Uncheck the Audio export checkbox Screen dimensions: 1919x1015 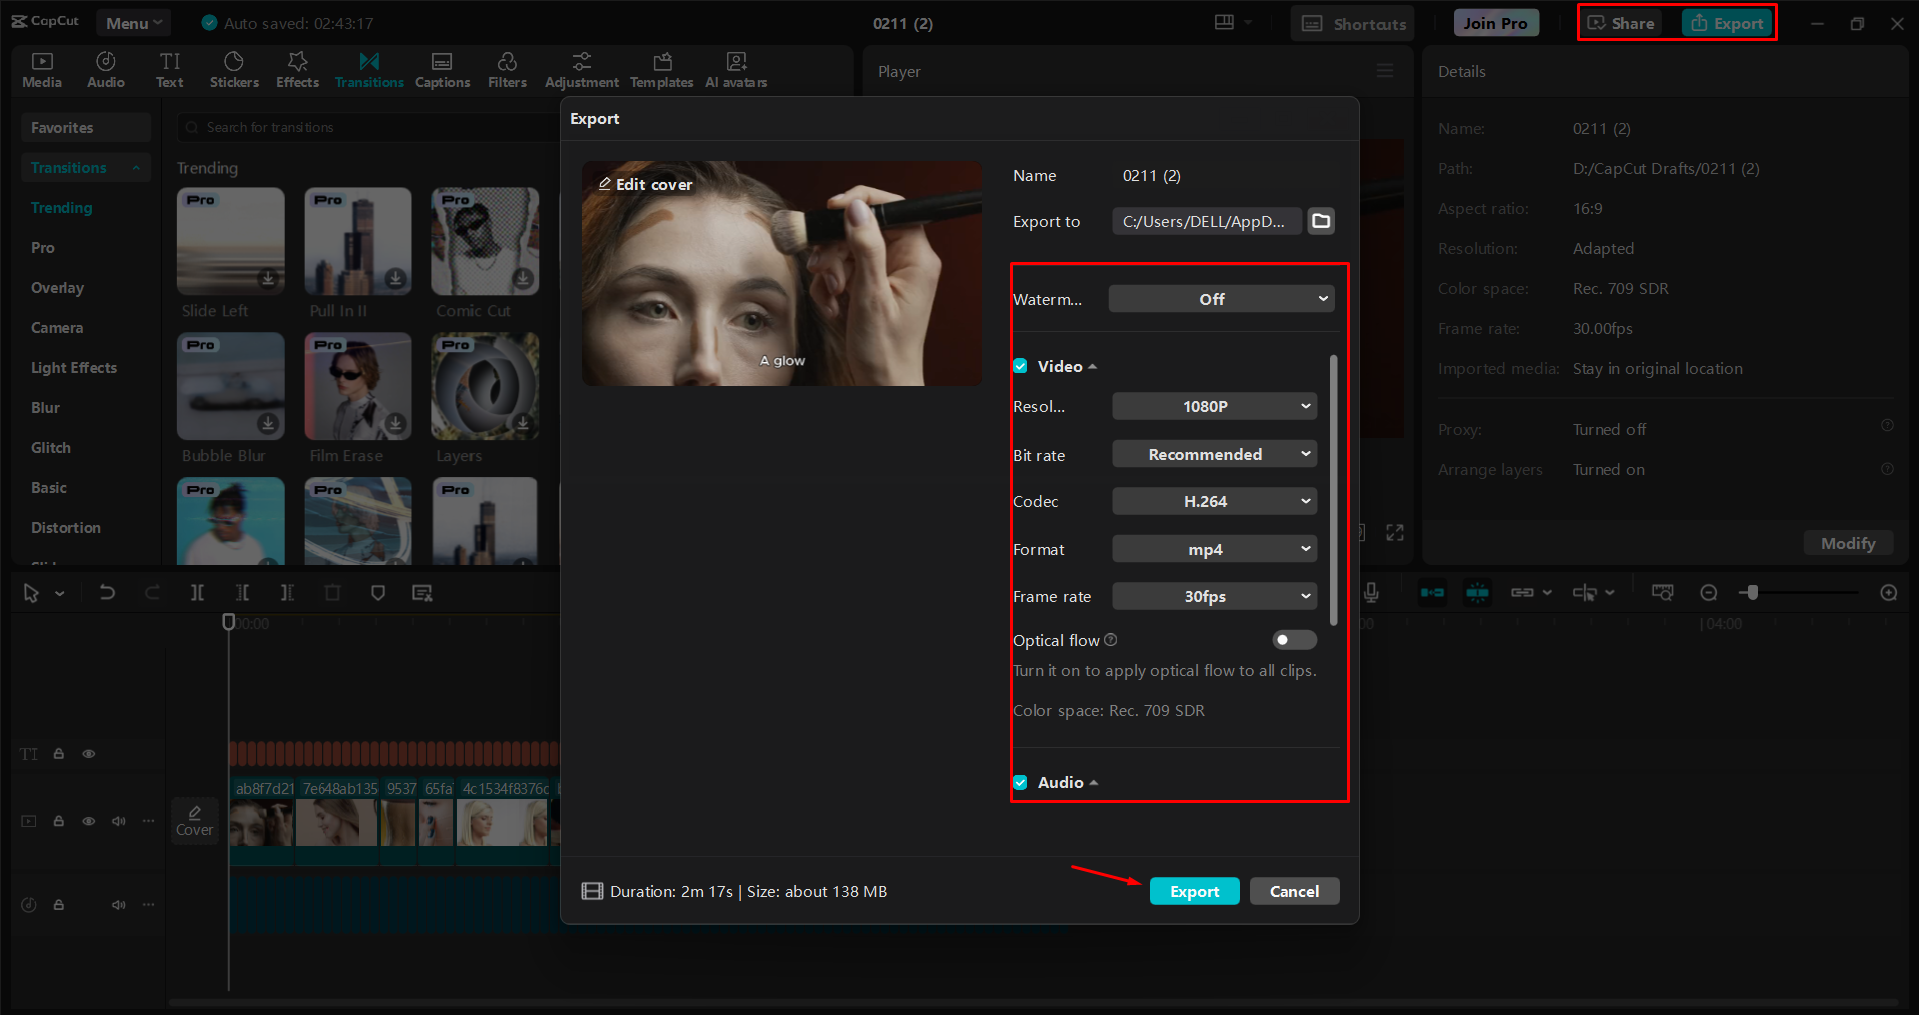tap(1020, 782)
